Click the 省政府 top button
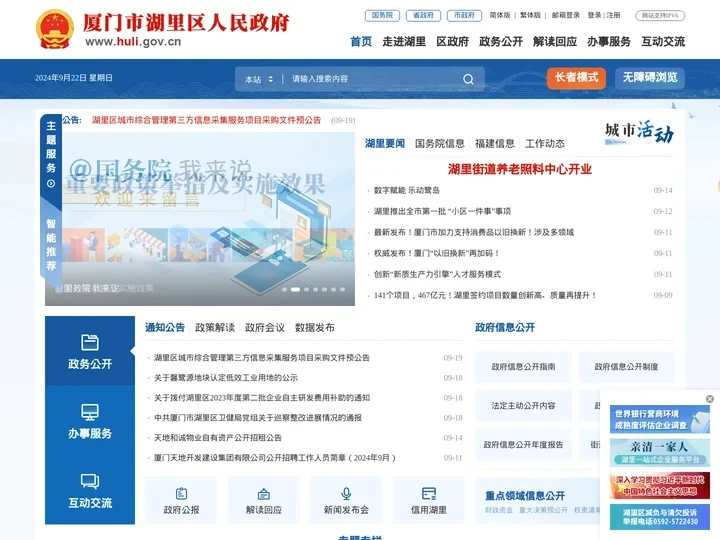Image resolution: width=720 pixels, height=540 pixels. (423, 16)
